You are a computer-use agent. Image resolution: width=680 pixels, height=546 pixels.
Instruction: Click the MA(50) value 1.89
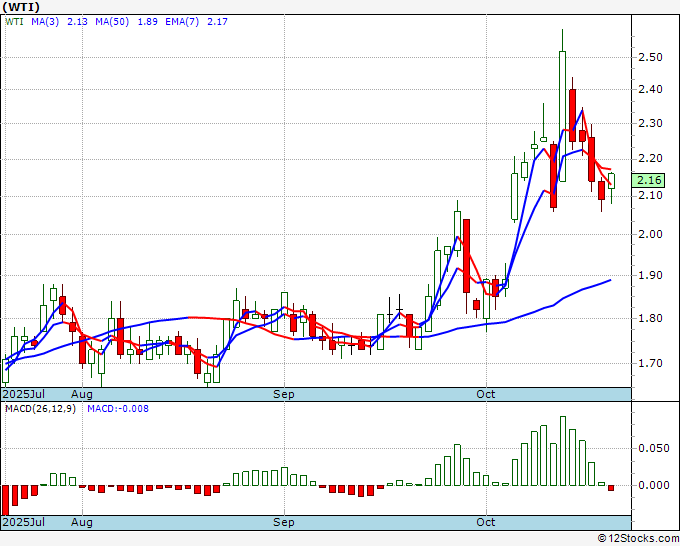147,22
